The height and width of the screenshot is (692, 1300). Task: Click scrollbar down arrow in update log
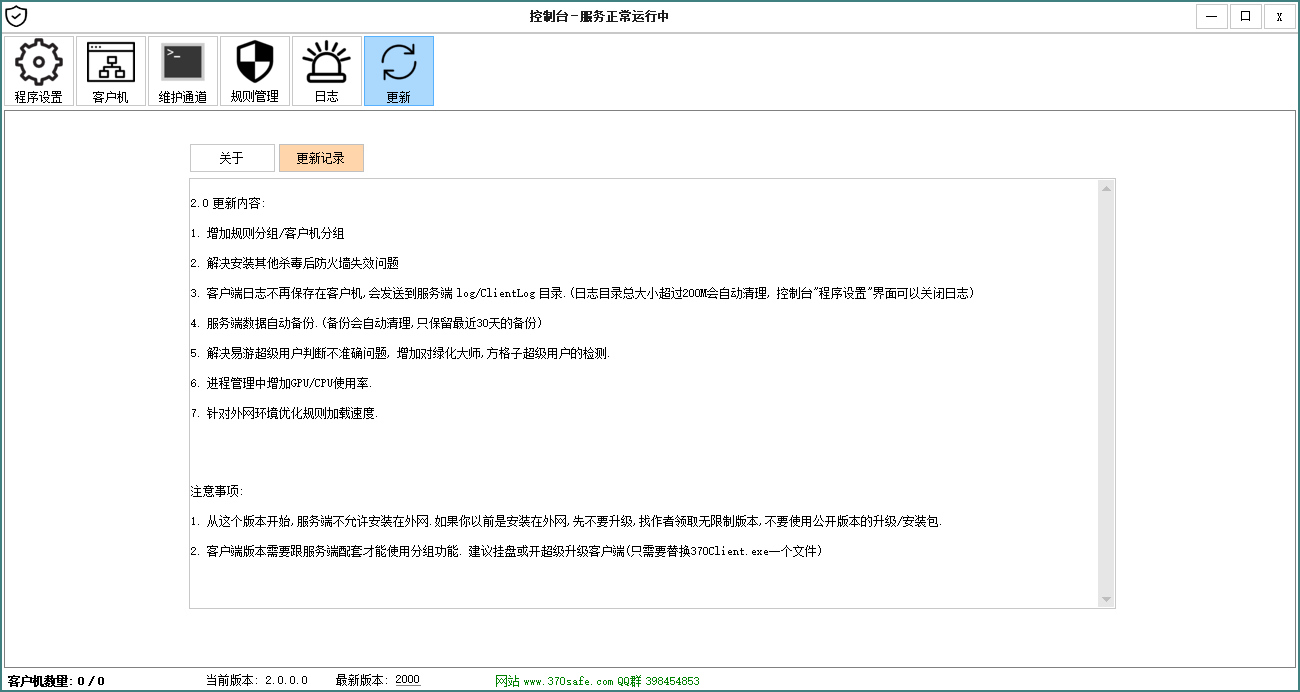(1106, 599)
